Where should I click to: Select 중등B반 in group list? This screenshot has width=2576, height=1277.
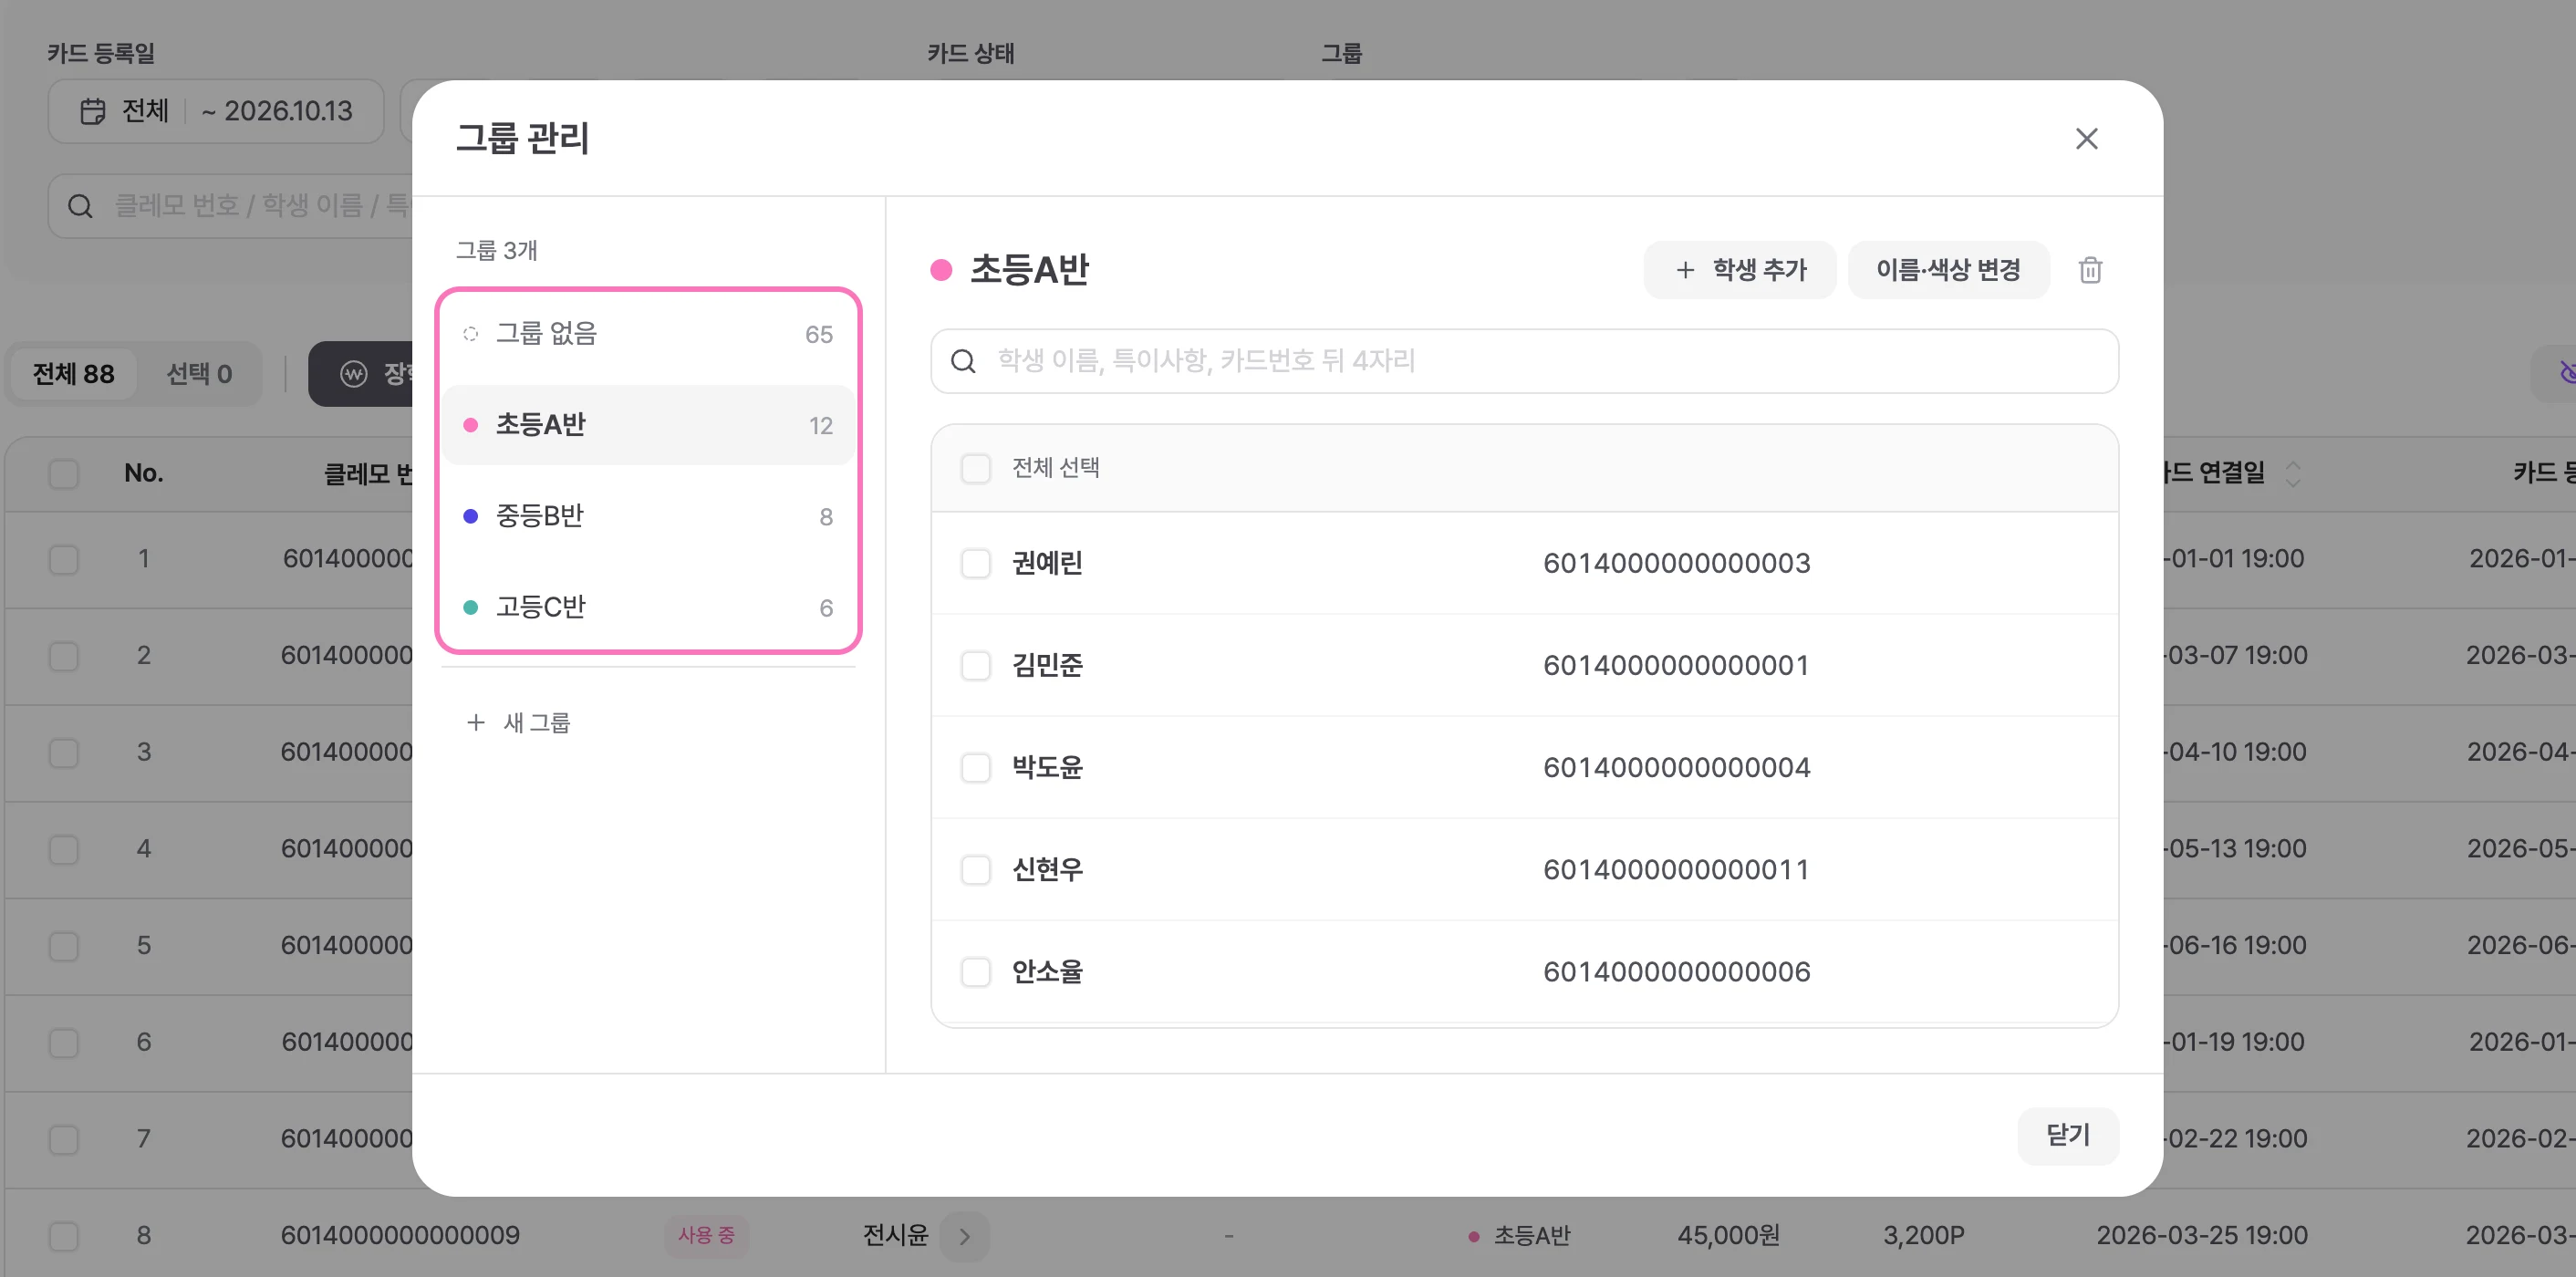click(648, 516)
